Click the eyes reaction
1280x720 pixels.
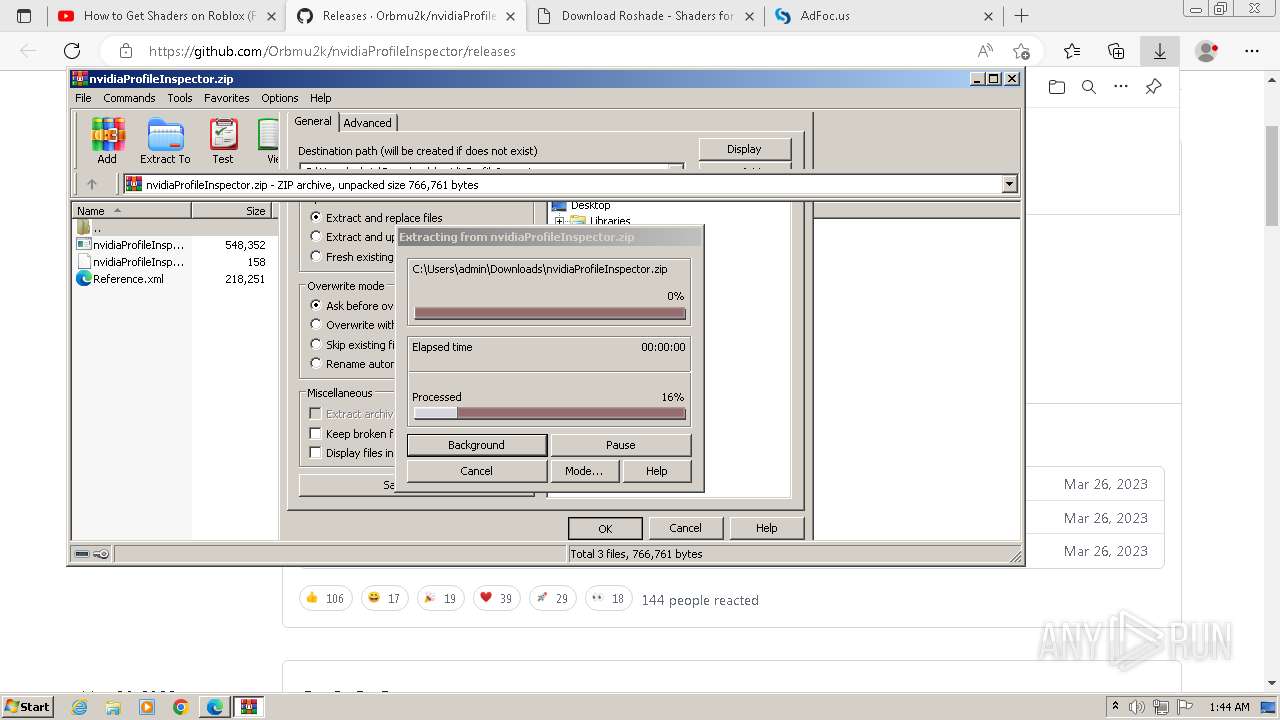coord(608,598)
